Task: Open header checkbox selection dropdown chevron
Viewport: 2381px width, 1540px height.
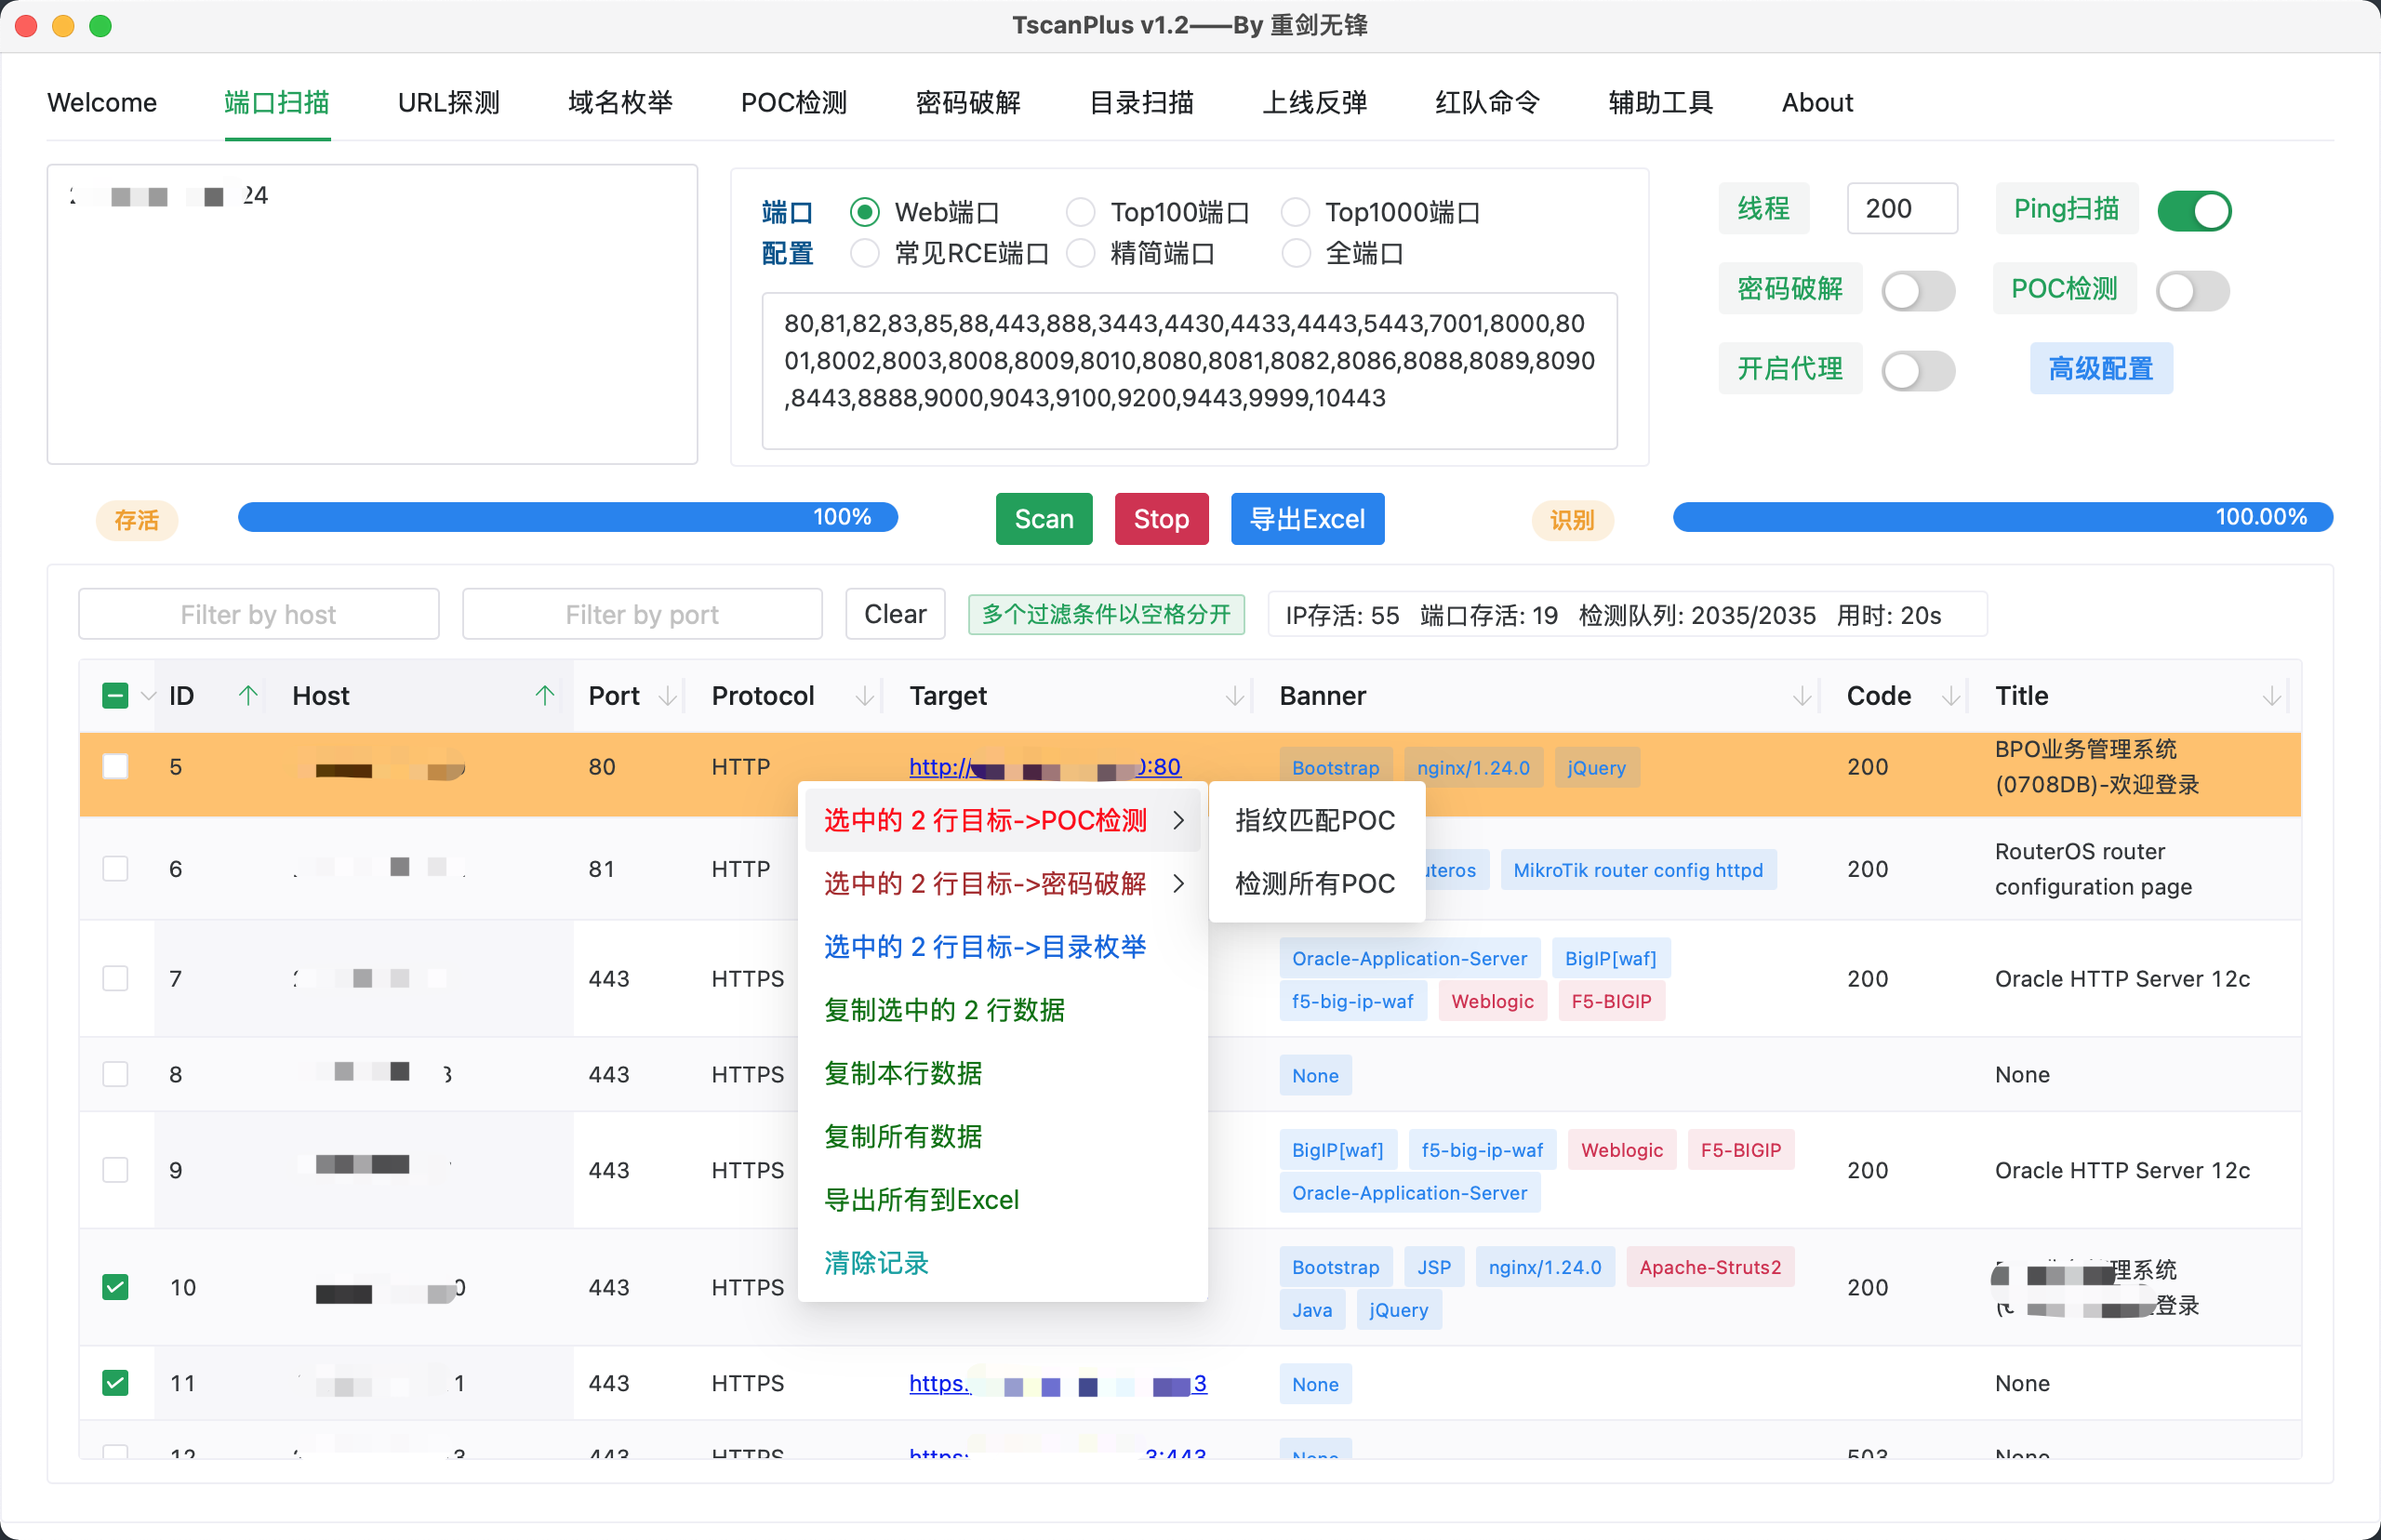Action: click(149, 696)
